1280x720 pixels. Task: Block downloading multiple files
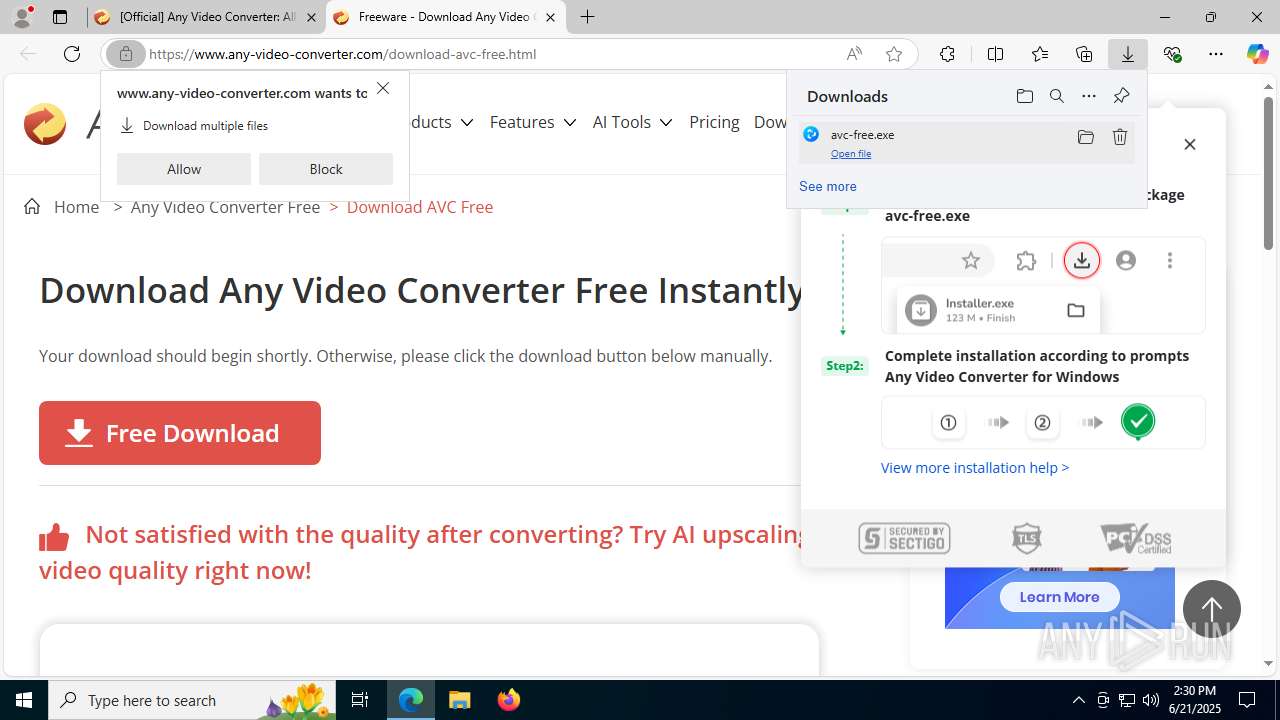click(326, 169)
